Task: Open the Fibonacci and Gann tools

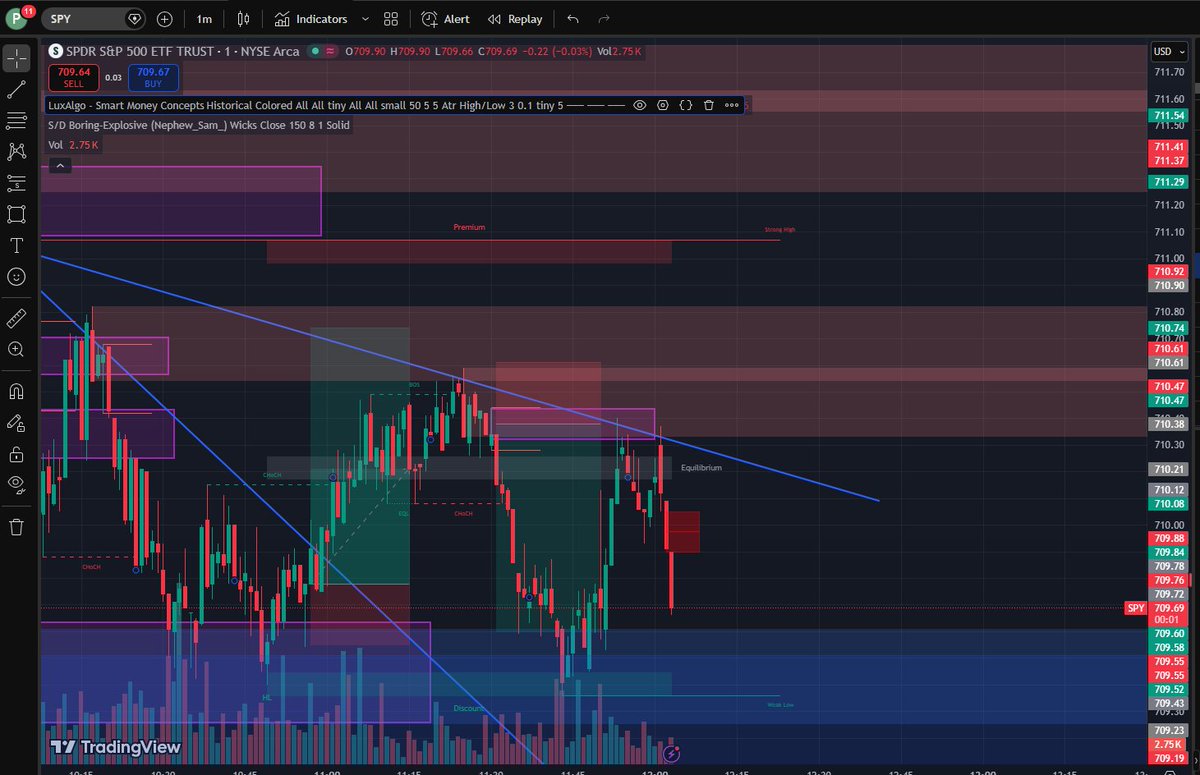Action: click(16, 121)
